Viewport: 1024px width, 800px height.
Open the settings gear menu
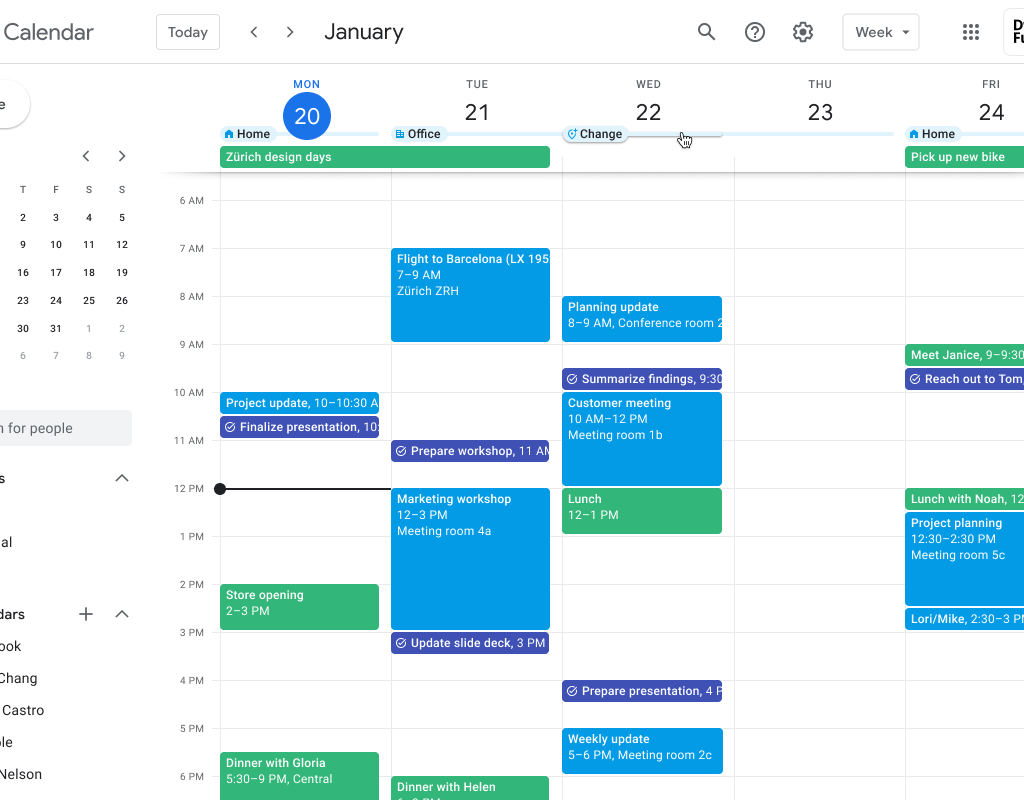tap(803, 32)
